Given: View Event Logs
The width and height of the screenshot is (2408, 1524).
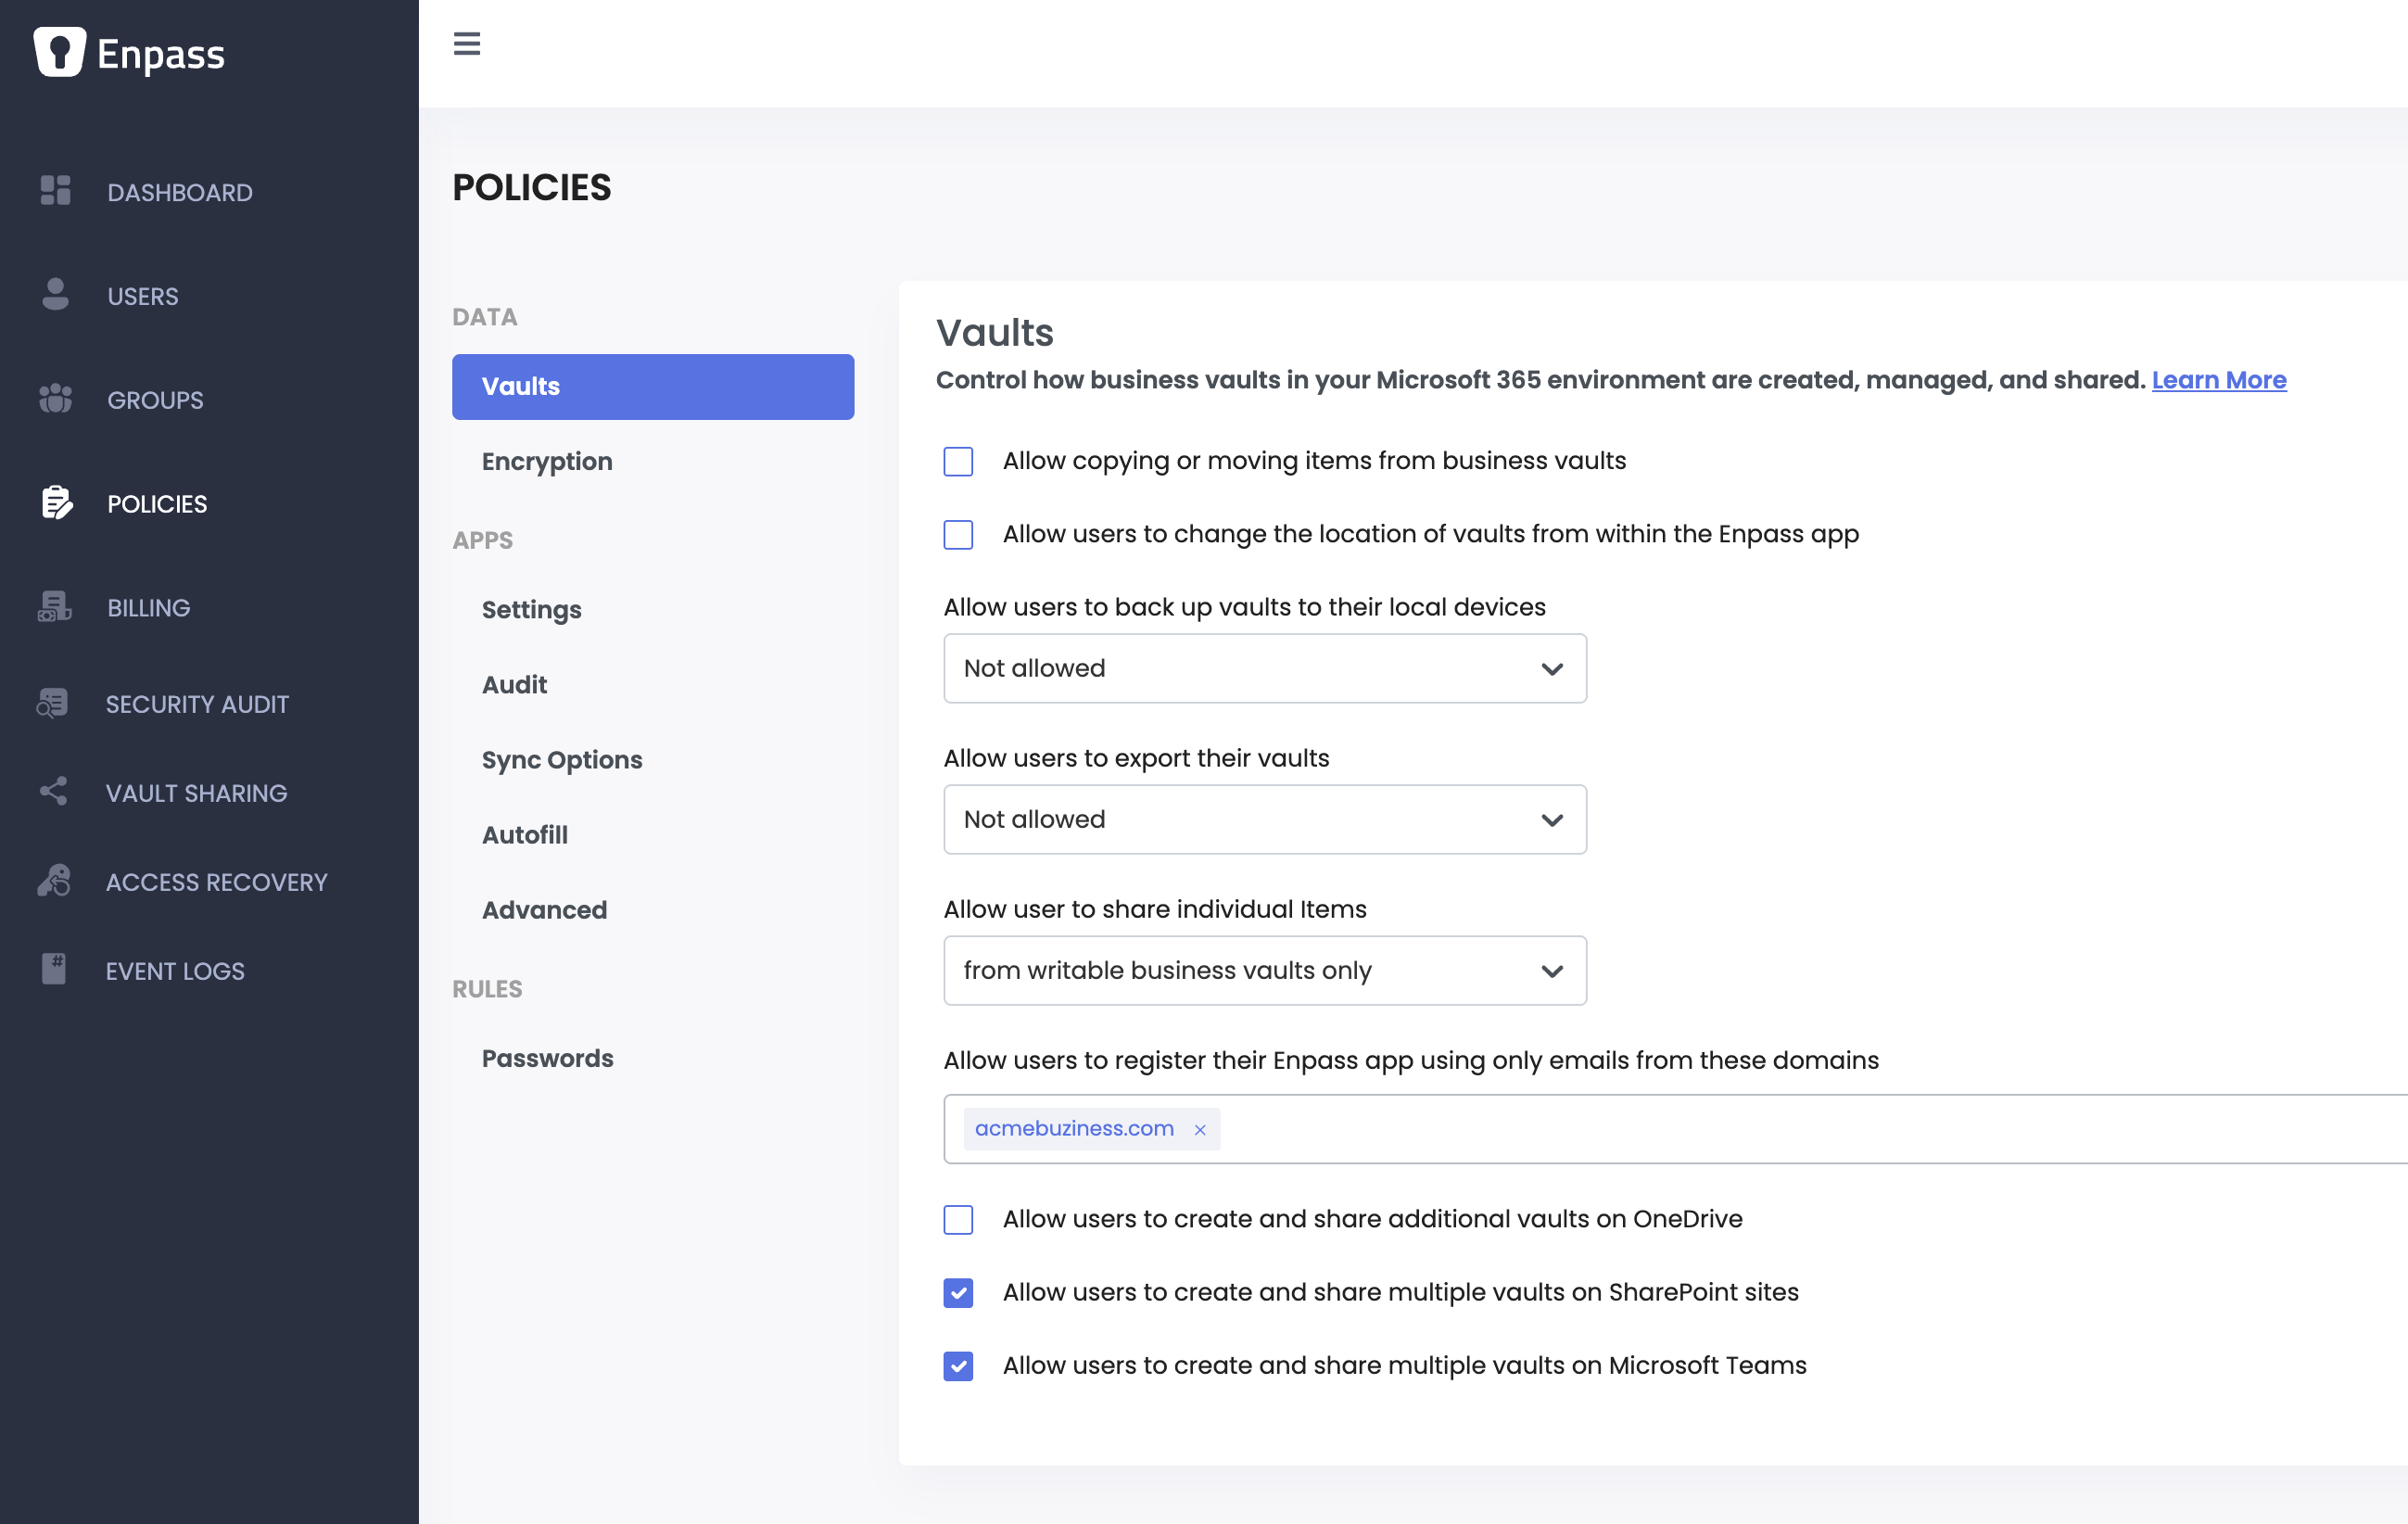Looking at the screenshot, I should 175,971.
